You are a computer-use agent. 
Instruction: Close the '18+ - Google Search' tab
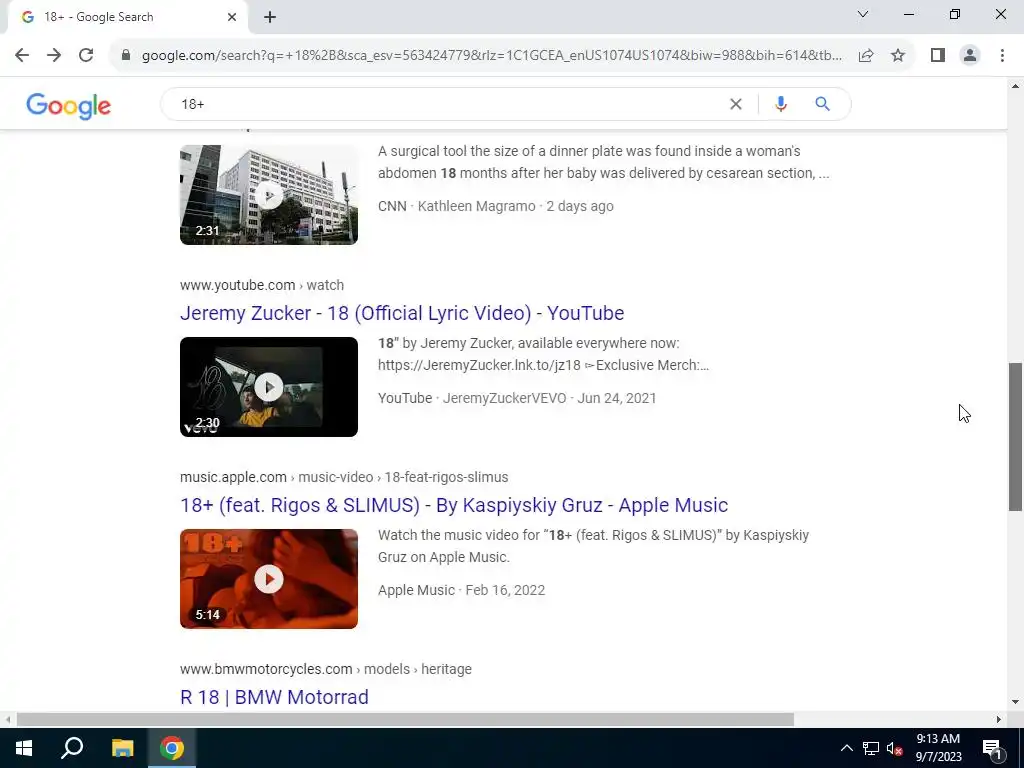232,17
